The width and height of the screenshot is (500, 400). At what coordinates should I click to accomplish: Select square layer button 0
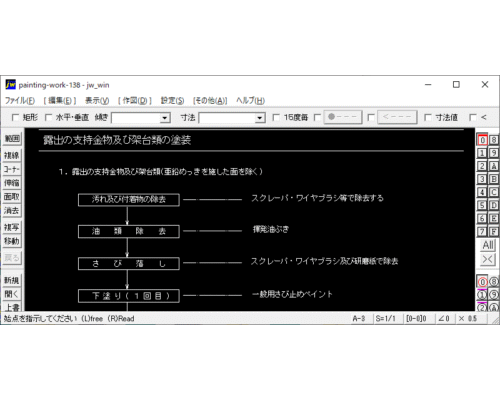482,140
